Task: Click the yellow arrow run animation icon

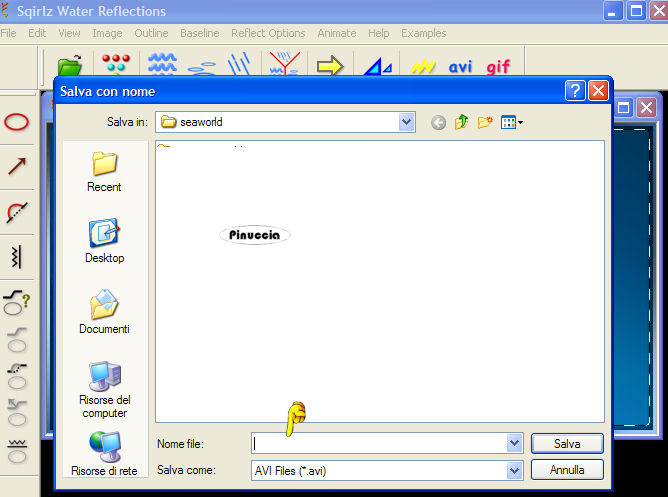Action: pyautogui.click(x=330, y=66)
